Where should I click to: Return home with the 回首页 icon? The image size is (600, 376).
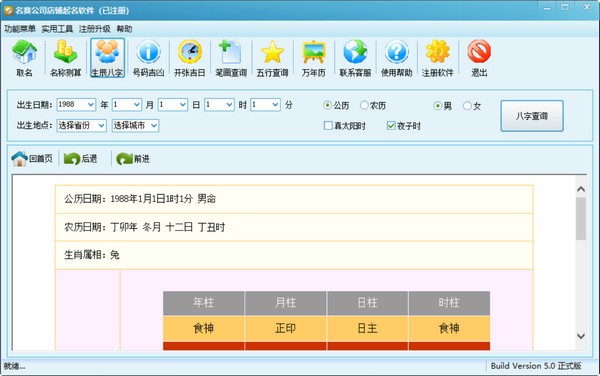point(32,158)
